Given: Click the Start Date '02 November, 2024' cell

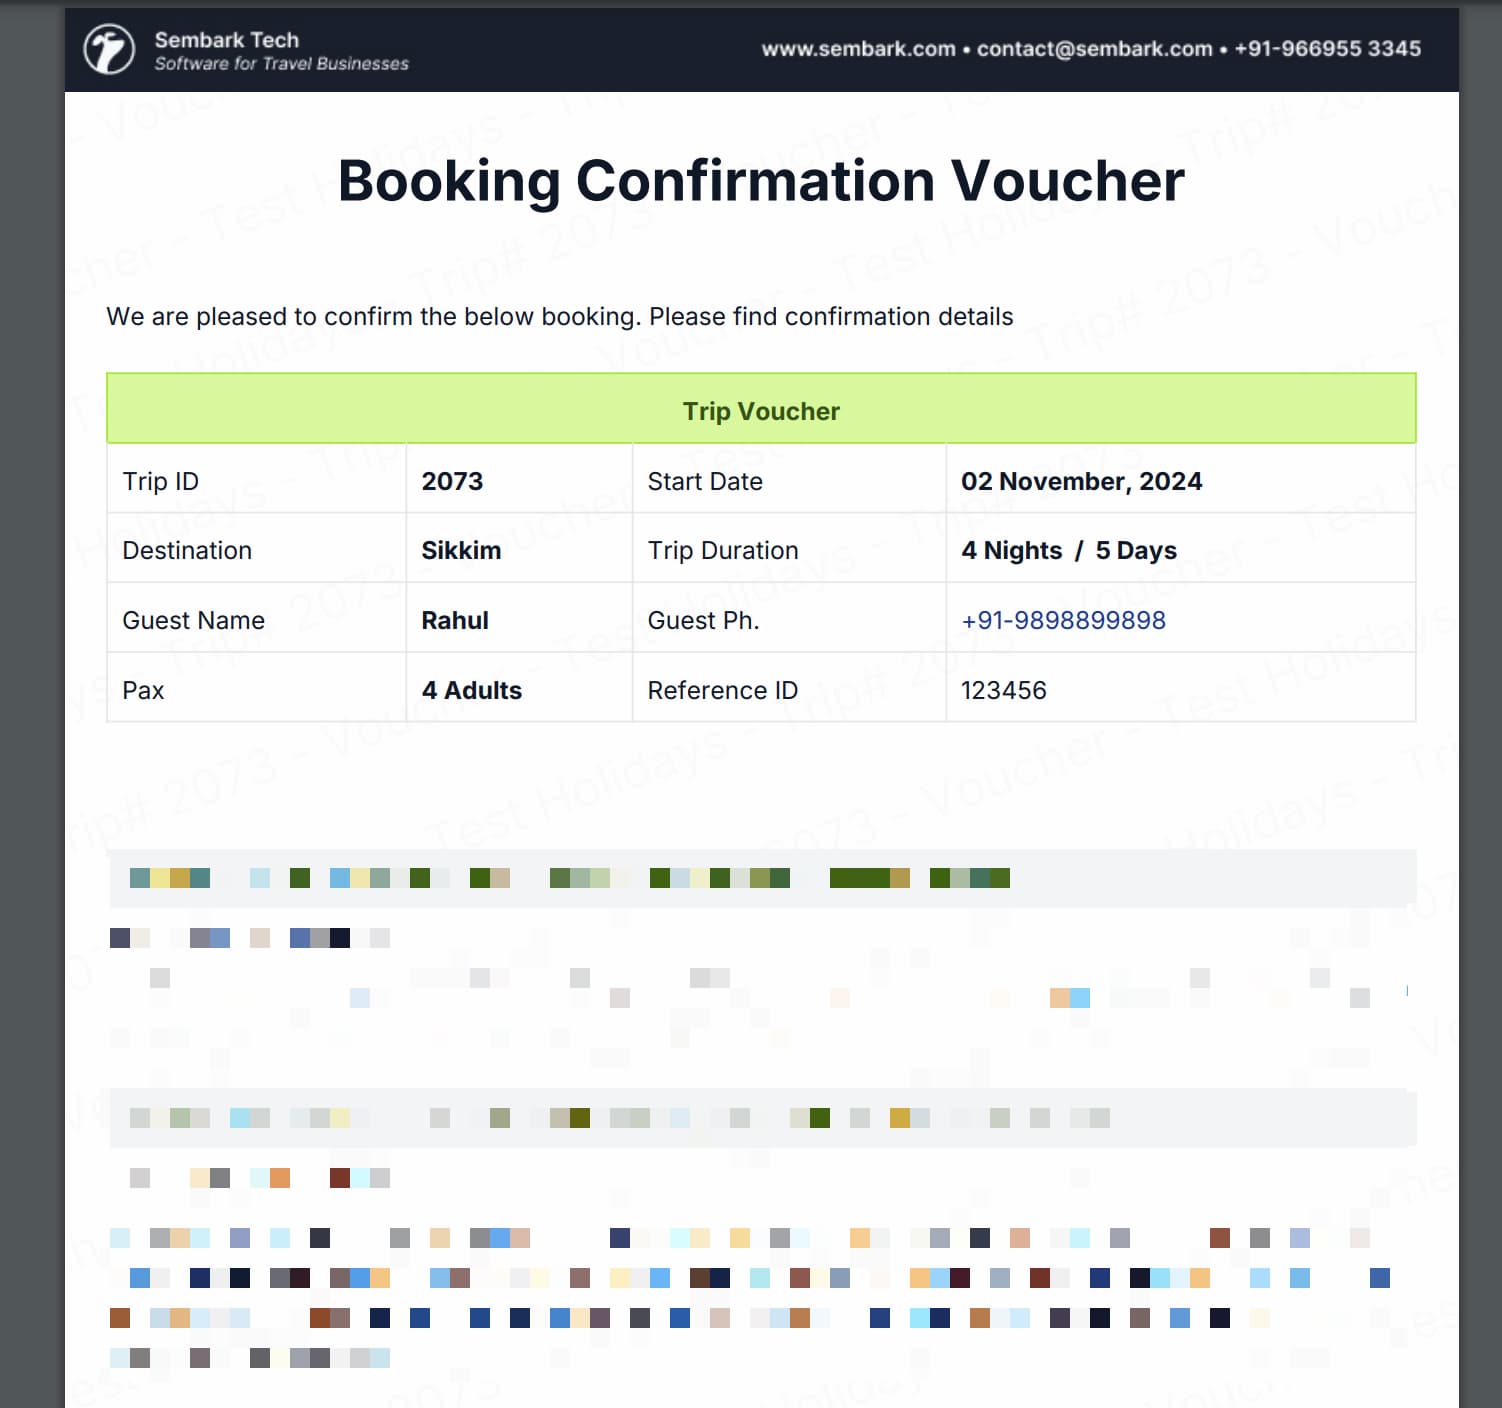Looking at the screenshot, I should pyautogui.click(x=1082, y=481).
